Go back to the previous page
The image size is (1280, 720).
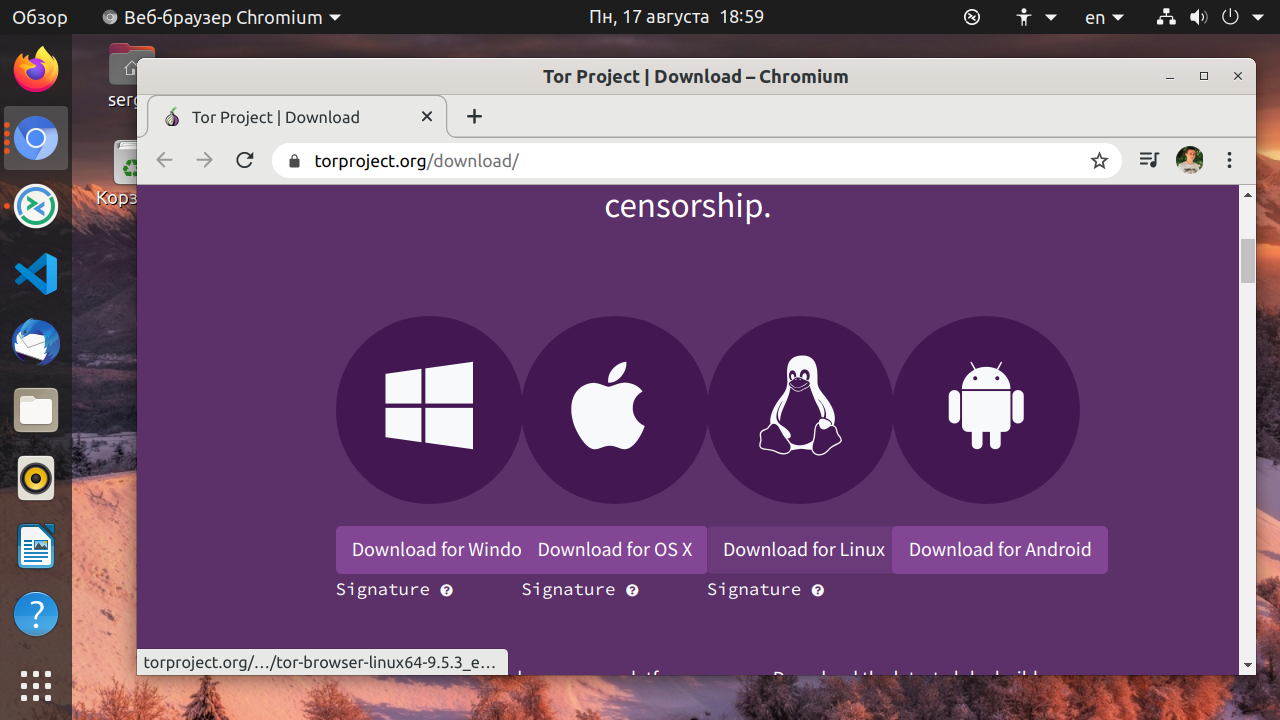(x=165, y=160)
